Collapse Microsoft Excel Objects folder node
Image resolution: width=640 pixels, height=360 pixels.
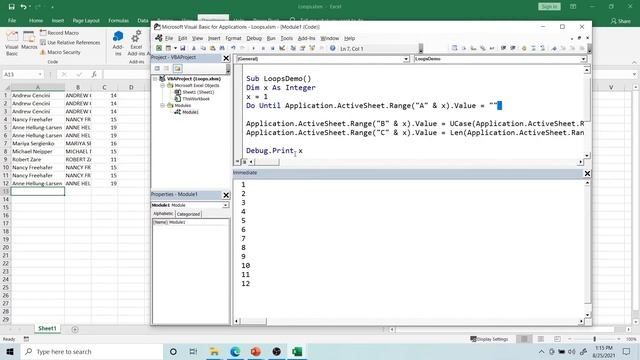tap(162, 85)
